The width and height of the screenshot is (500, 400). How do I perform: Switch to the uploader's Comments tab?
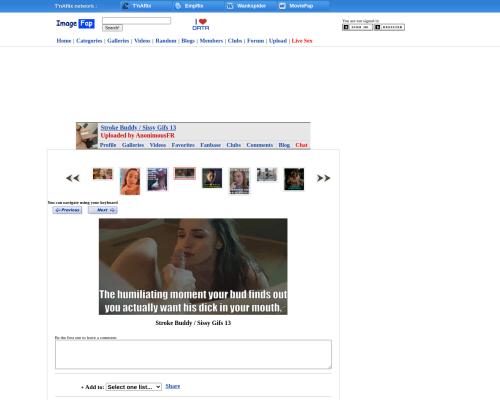260,145
